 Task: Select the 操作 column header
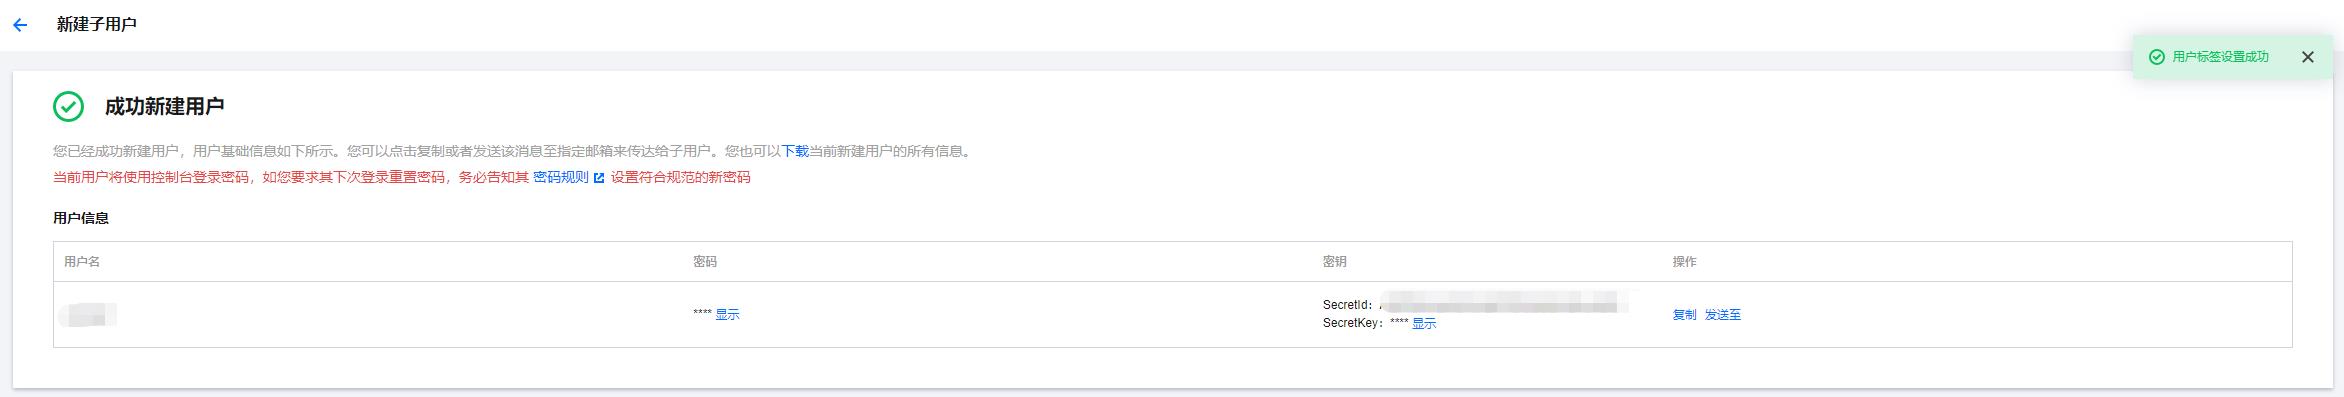[1685, 261]
